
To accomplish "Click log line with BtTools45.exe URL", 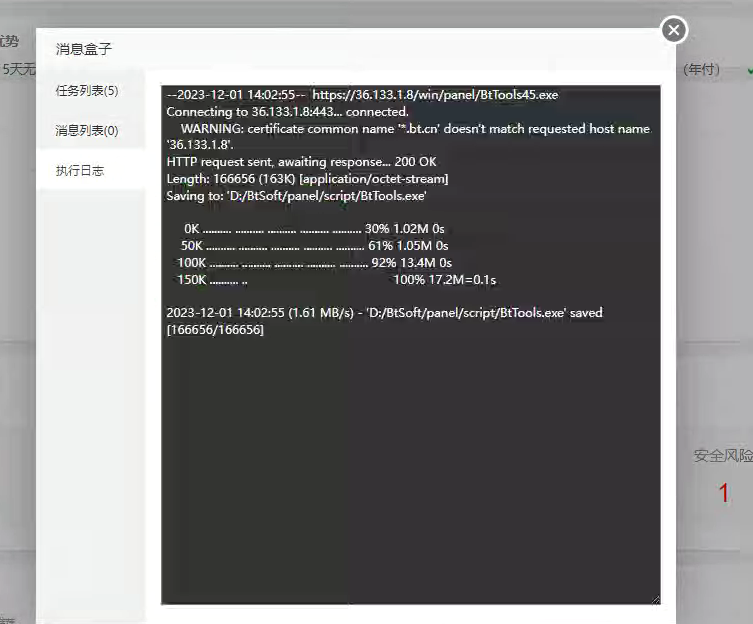I will [x=362, y=95].
